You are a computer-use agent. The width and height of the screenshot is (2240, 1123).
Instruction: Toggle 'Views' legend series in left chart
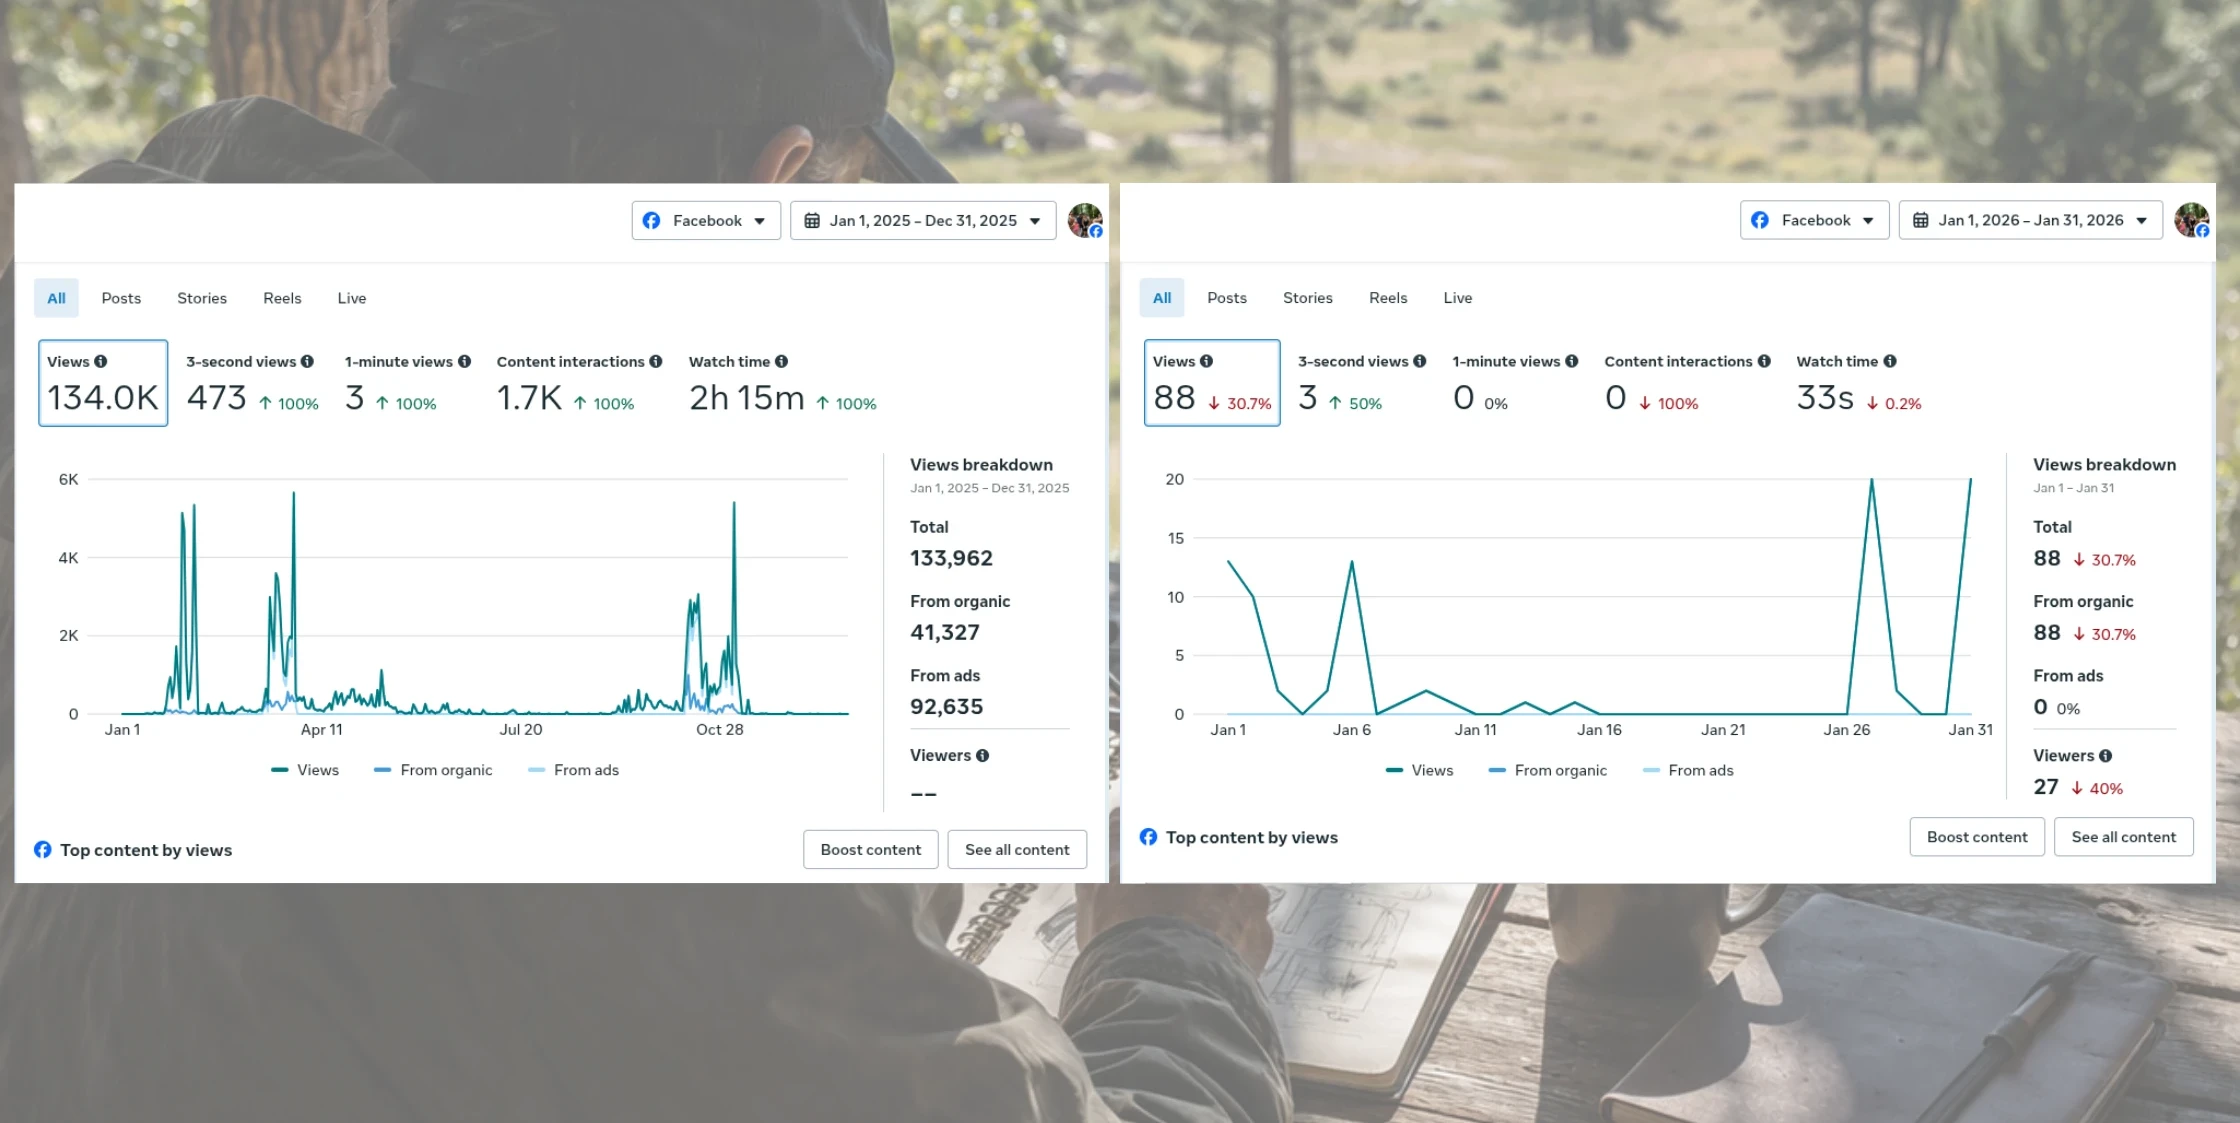pyautogui.click(x=305, y=770)
